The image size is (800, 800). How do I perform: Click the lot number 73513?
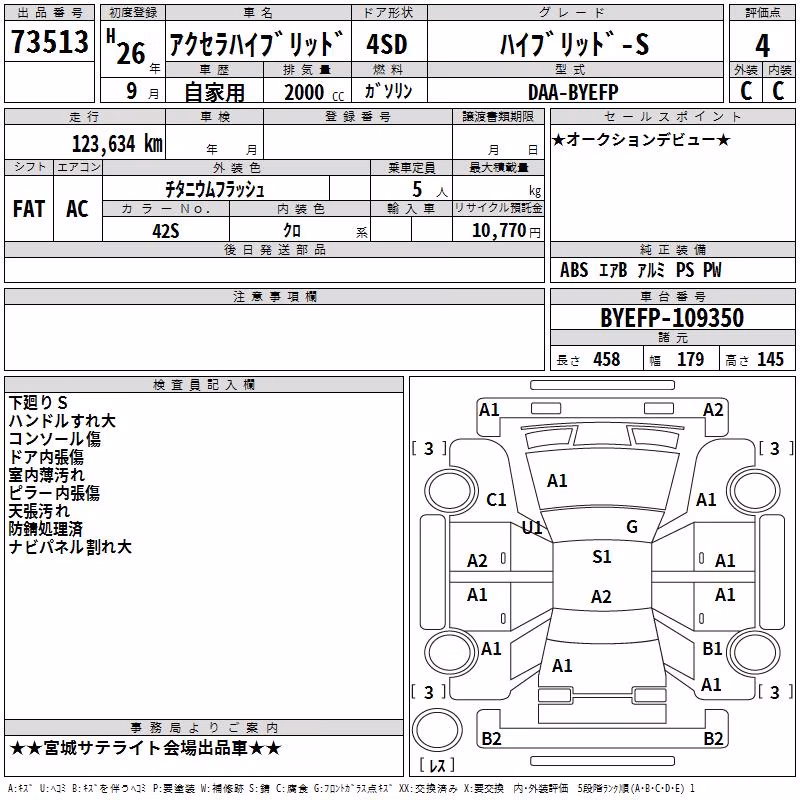tap(49, 41)
